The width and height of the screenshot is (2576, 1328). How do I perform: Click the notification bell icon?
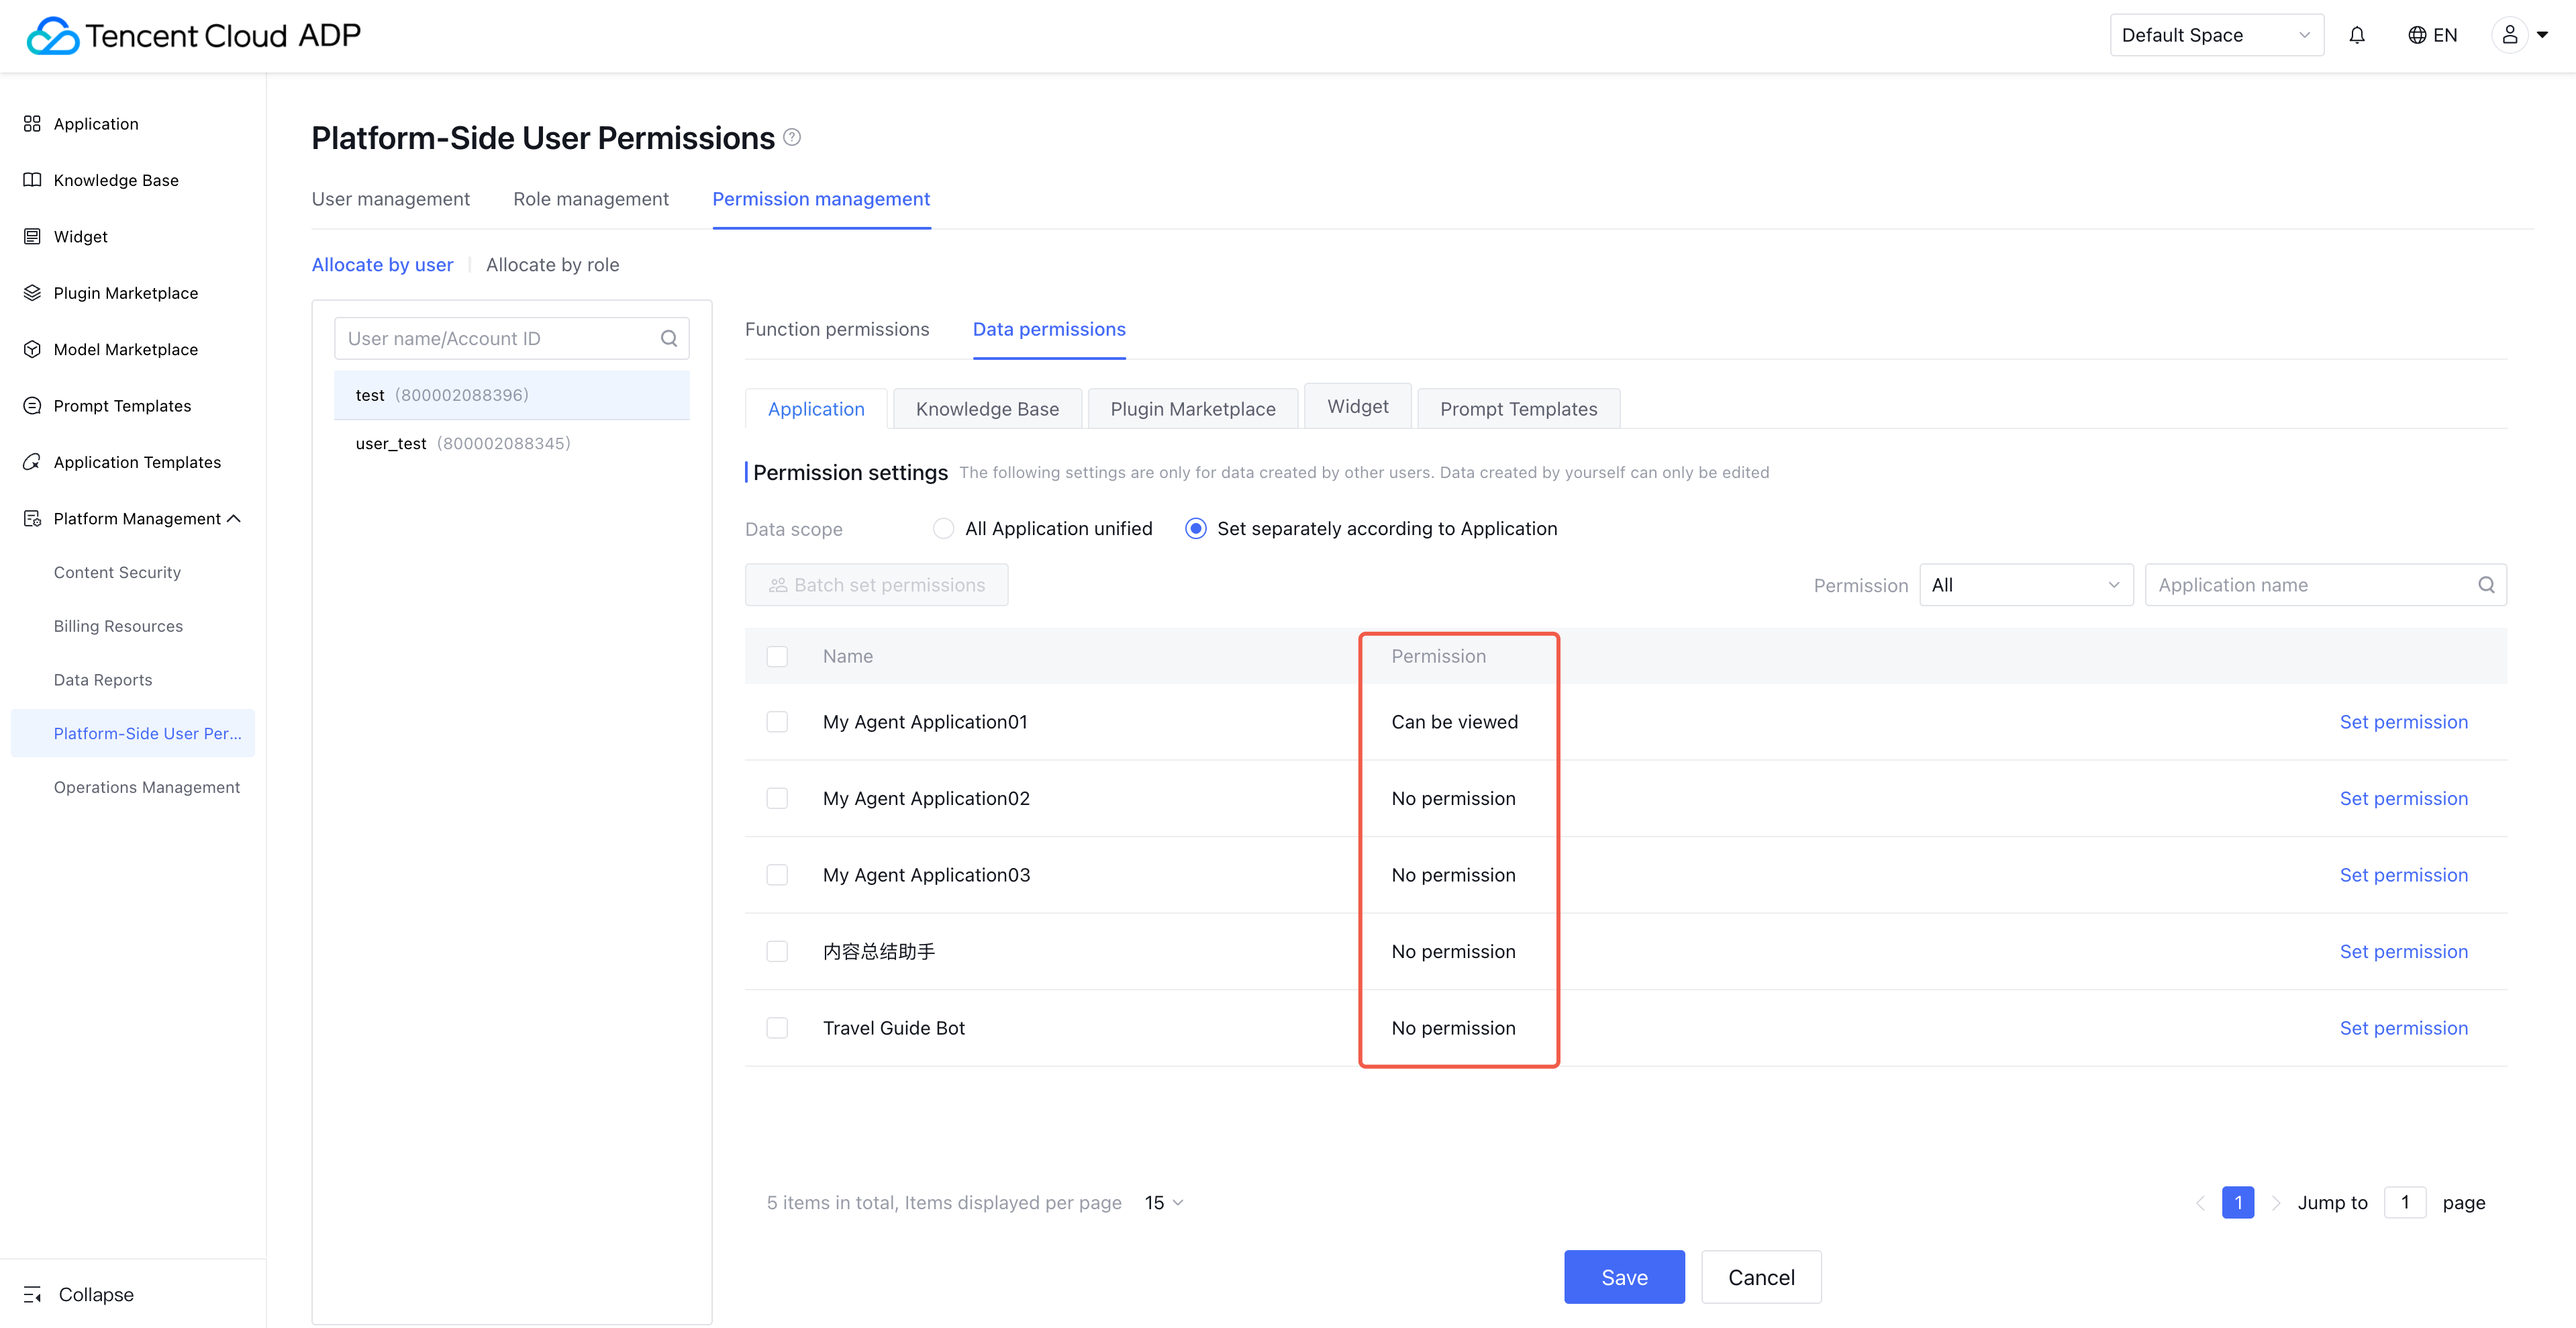(2357, 36)
